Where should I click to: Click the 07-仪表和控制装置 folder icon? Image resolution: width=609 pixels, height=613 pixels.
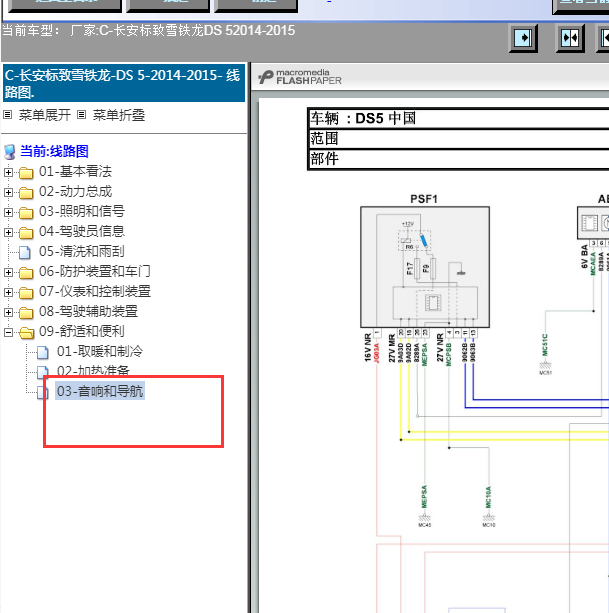26,293
